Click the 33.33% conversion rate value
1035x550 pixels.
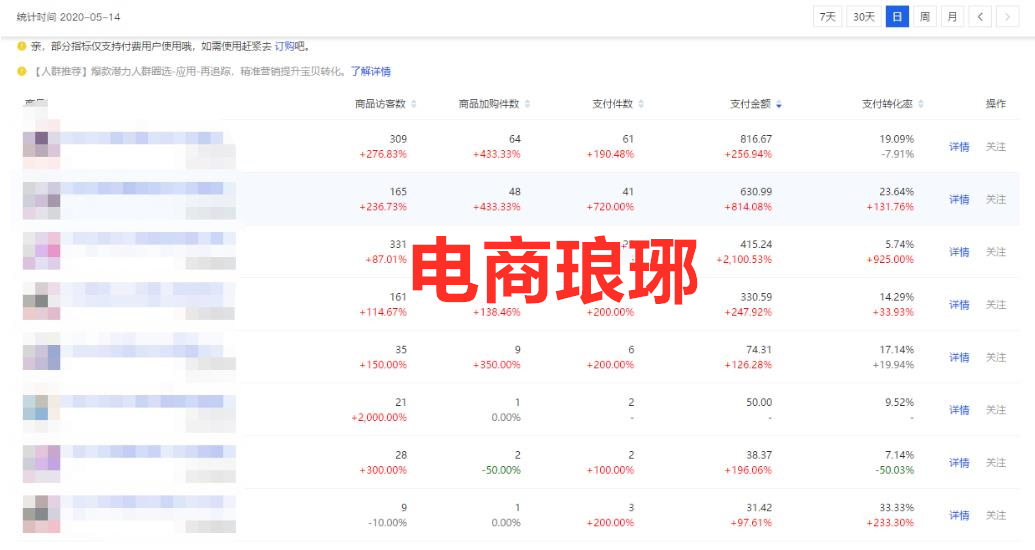(896, 508)
